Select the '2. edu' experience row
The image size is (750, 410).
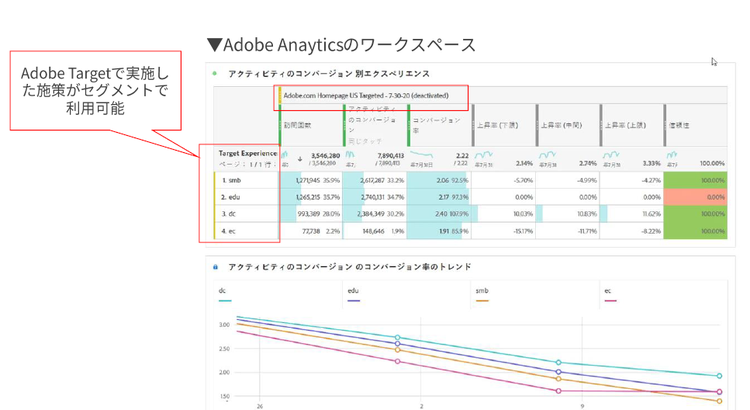[x=247, y=197]
